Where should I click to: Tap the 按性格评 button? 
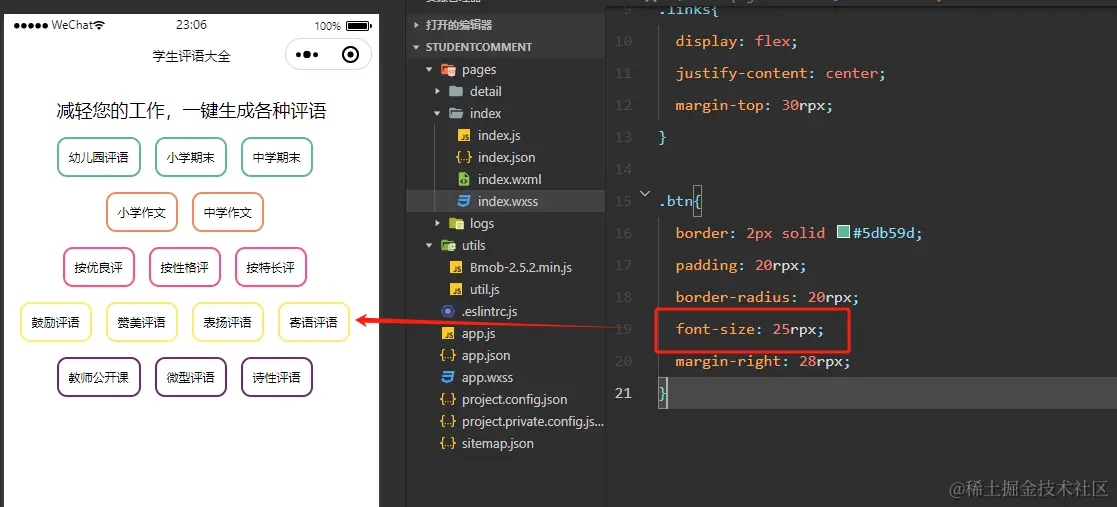tap(185, 267)
